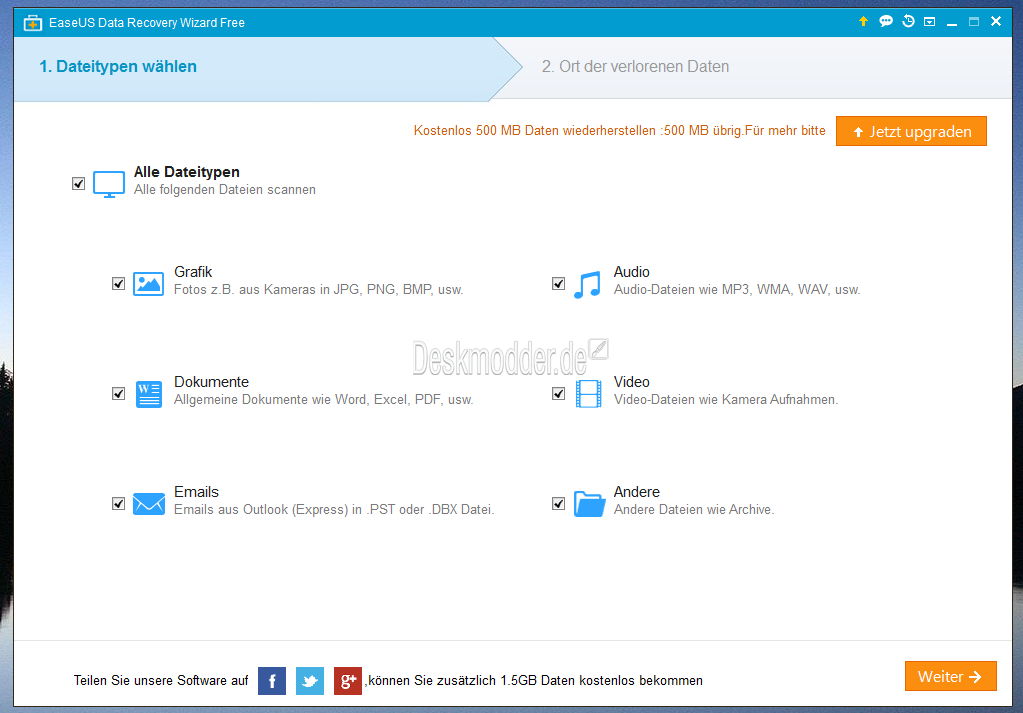Click the Dokumente label
The width and height of the screenshot is (1023, 713).
[211, 382]
